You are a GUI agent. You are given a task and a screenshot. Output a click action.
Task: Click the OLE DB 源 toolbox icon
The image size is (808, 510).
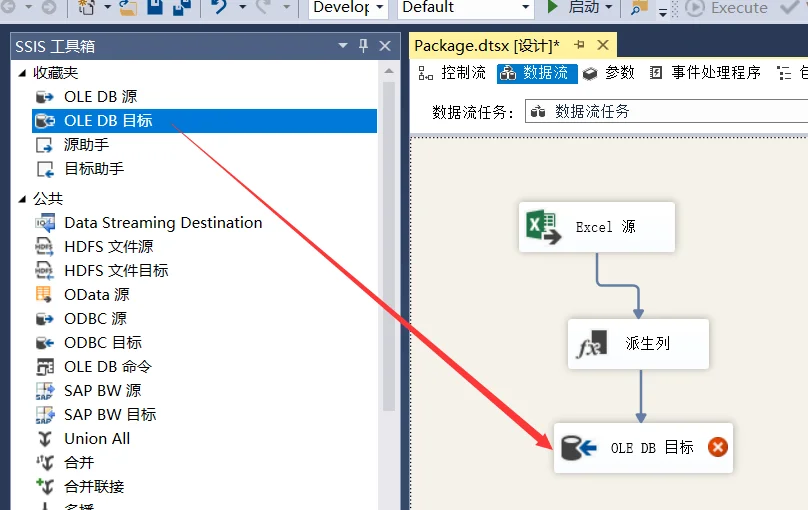45,97
